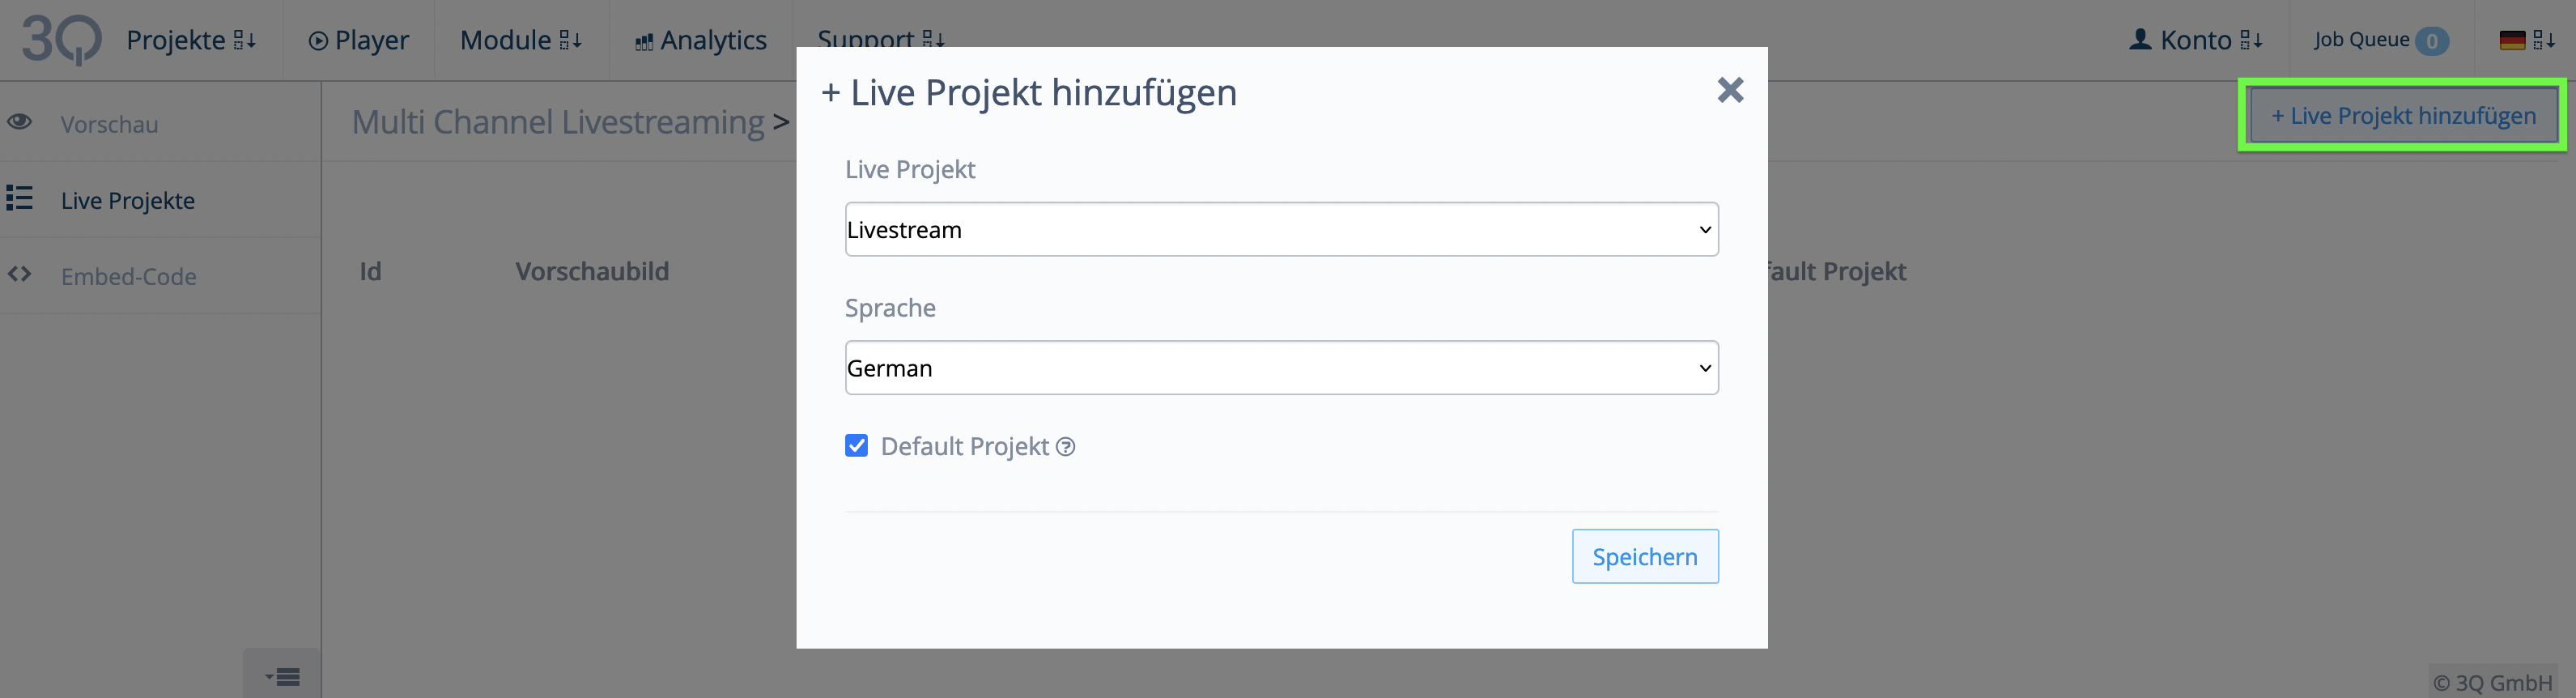Uncheck the Default Projekt checkbox
Screen dimensions: 2576x698
pyautogui.click(x=856, y=445)
